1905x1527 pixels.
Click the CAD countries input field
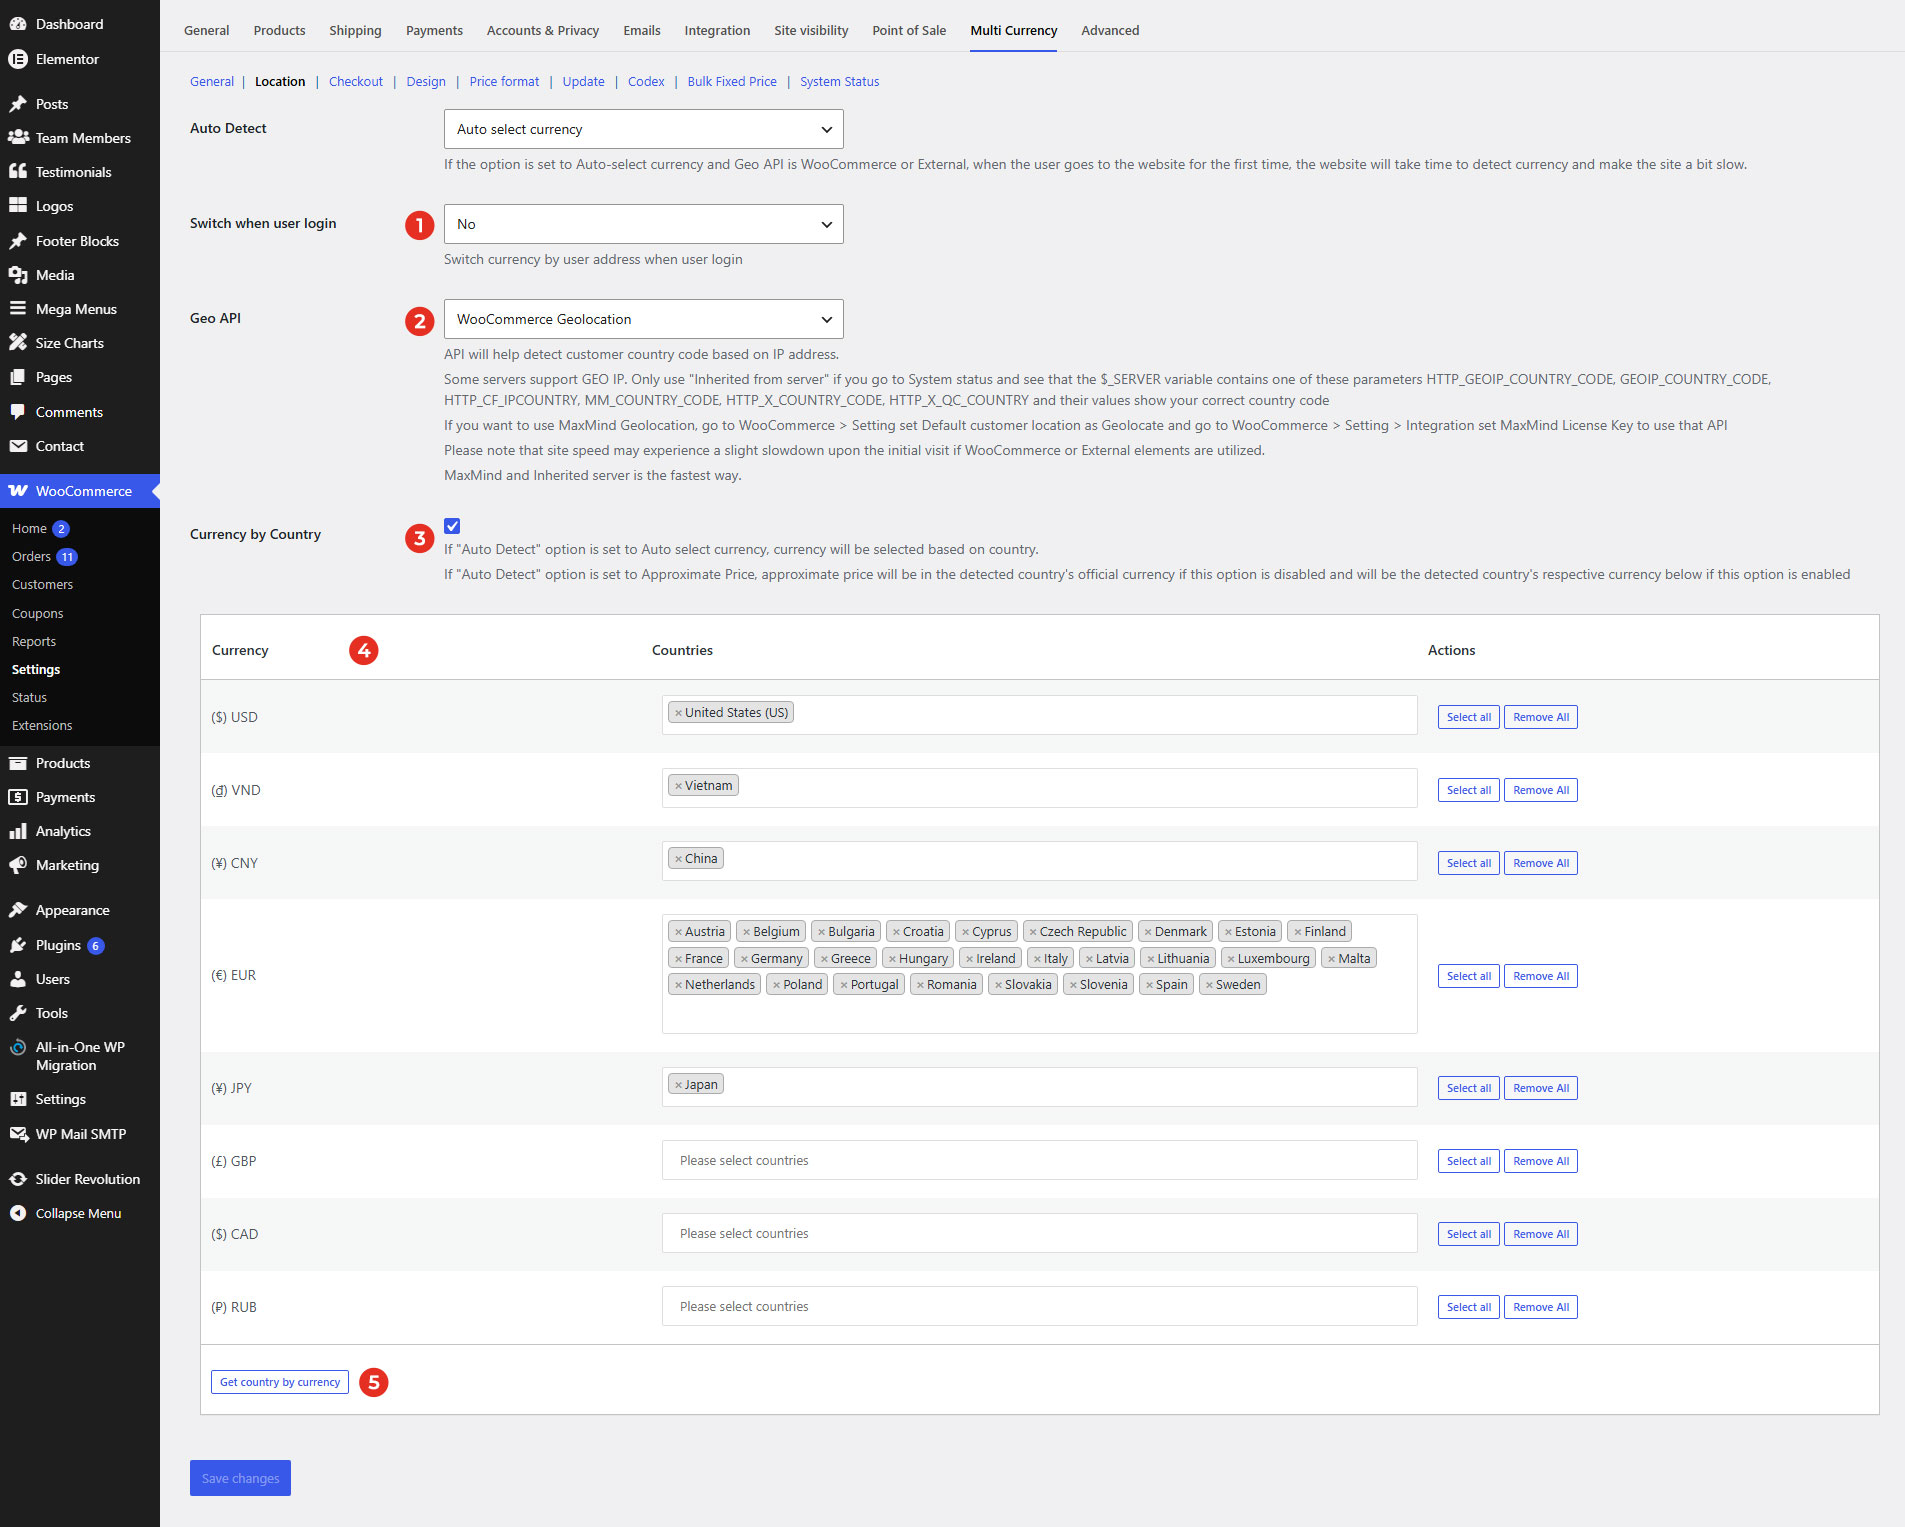click(1039, 1233)
